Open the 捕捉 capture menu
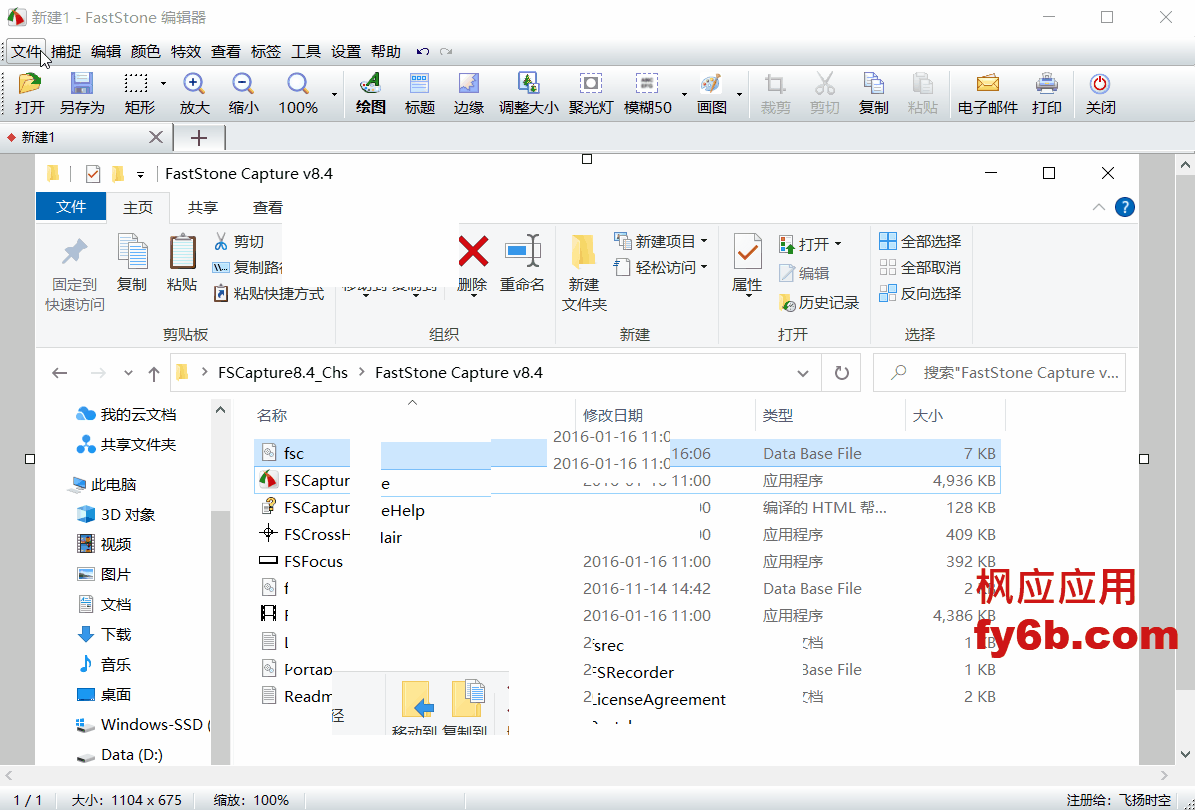Screen dimensions: 1195x810 click(x=66, y=52)
